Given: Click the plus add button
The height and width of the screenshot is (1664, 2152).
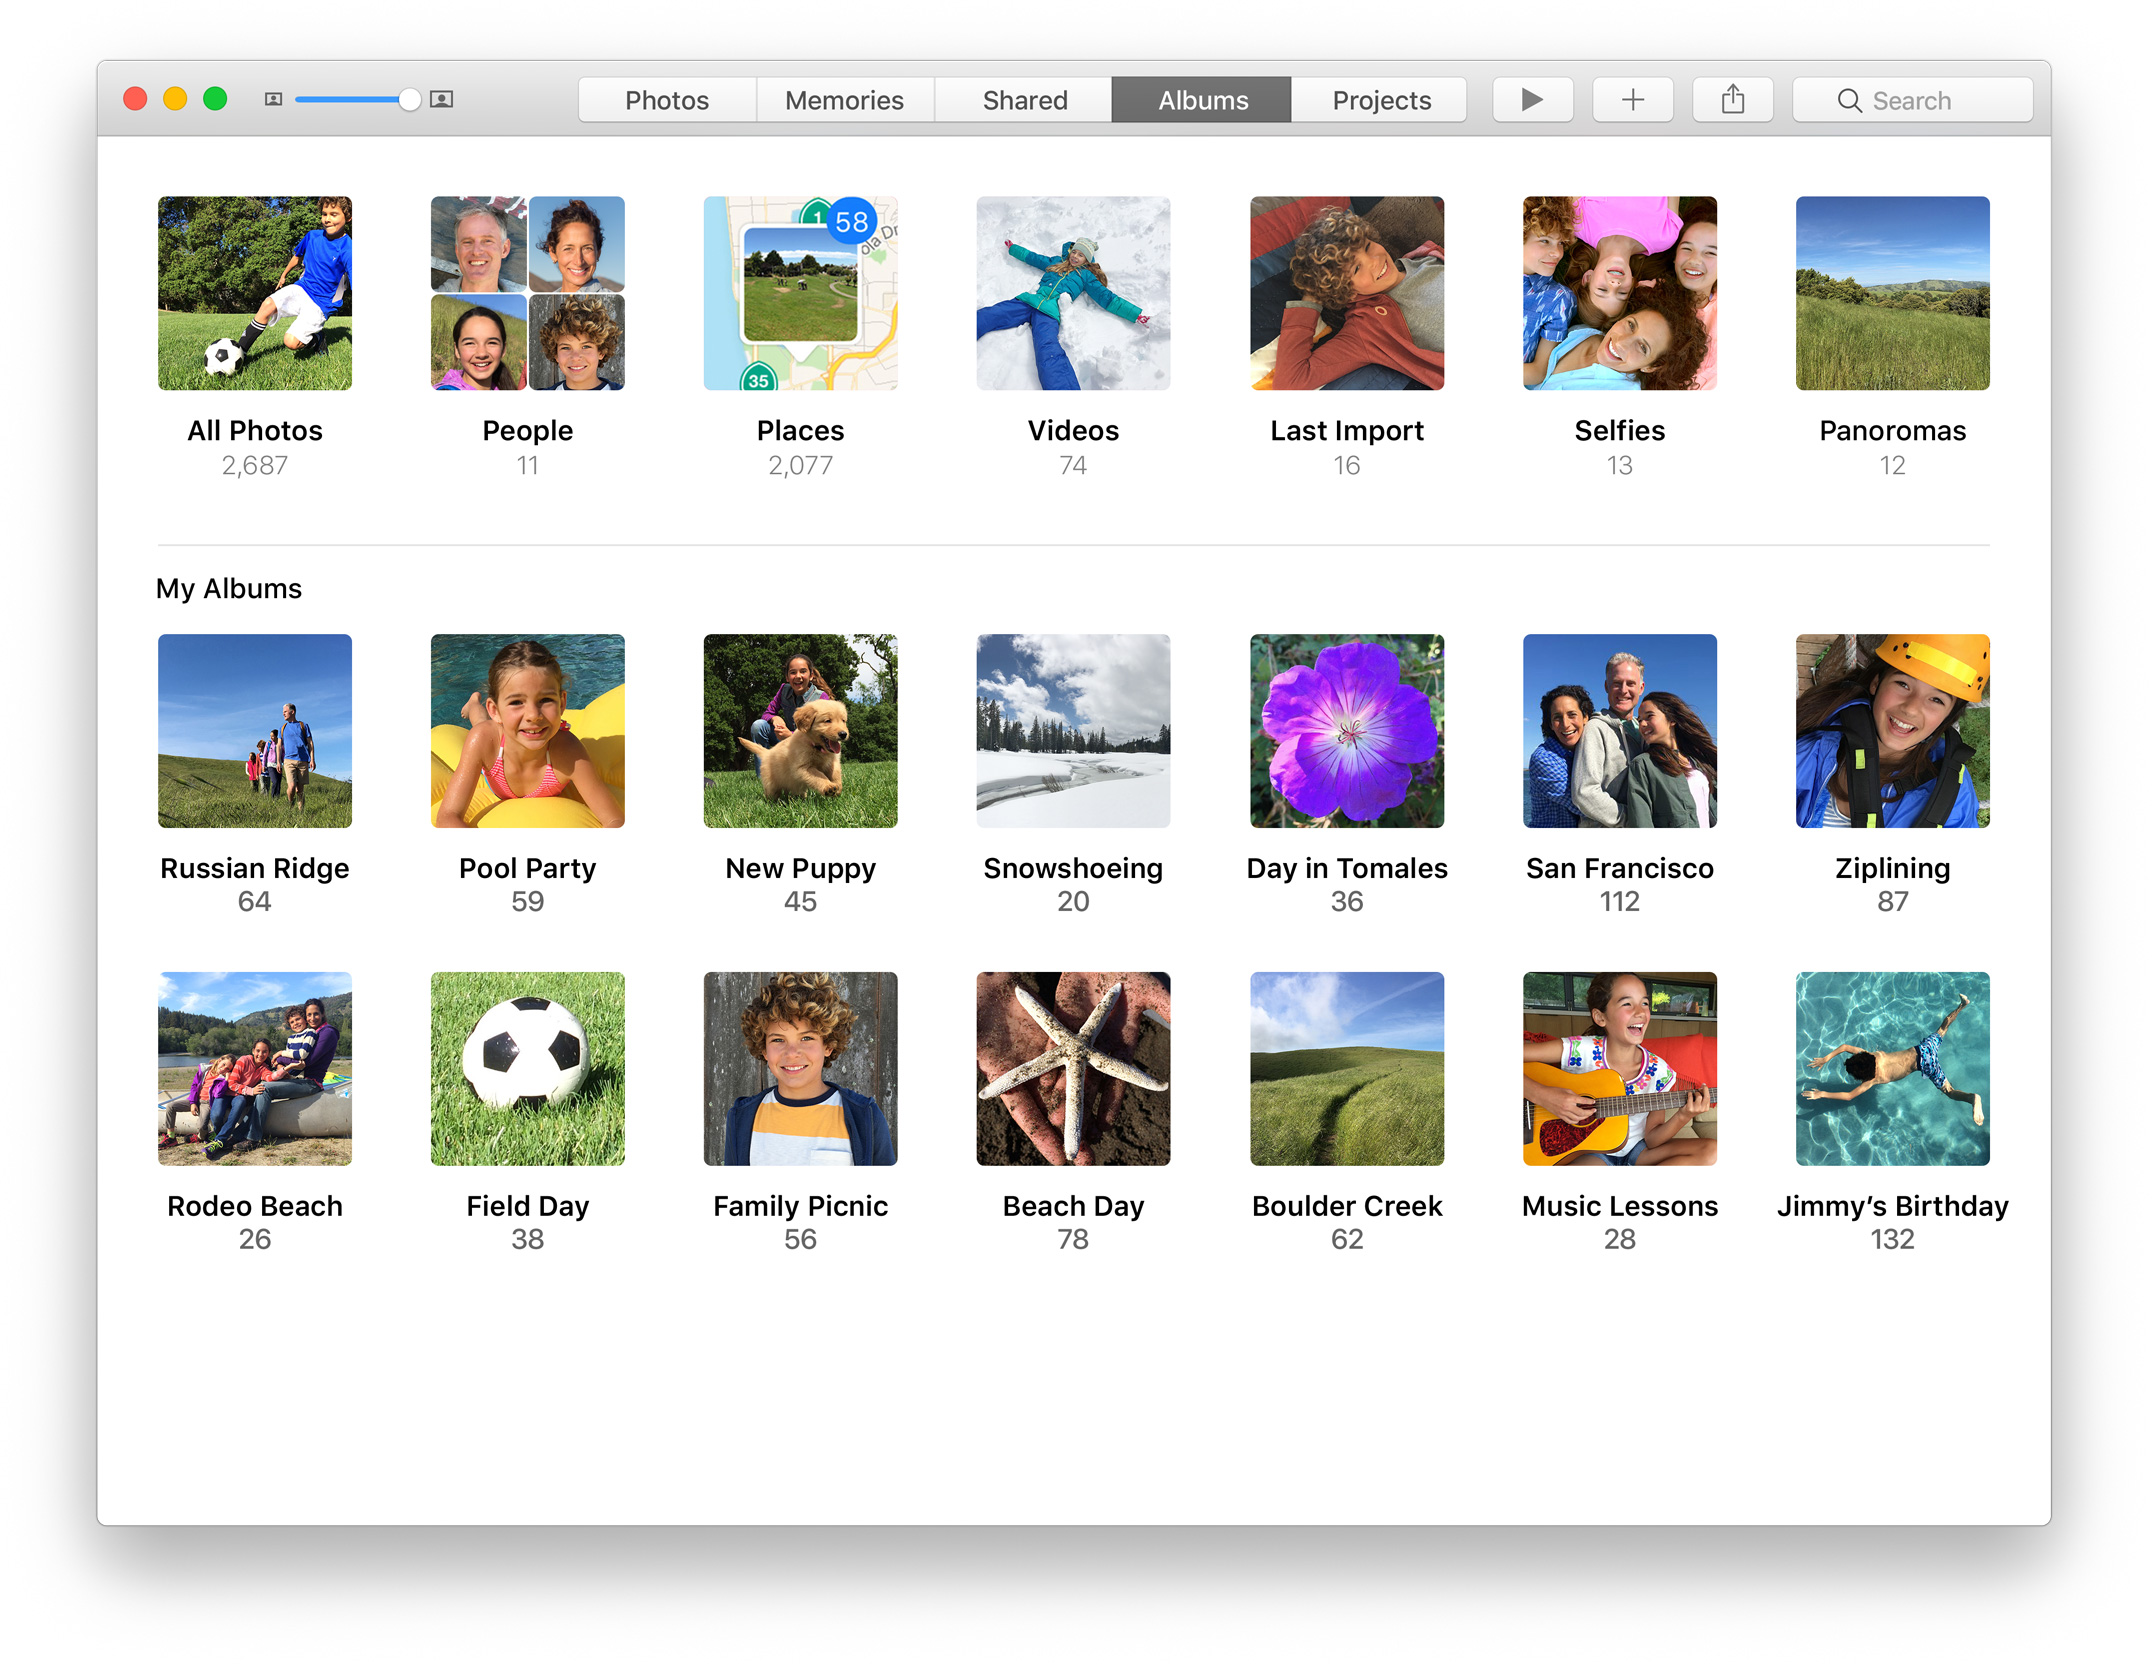Looking at the screenshot, I should (1632, 100).
